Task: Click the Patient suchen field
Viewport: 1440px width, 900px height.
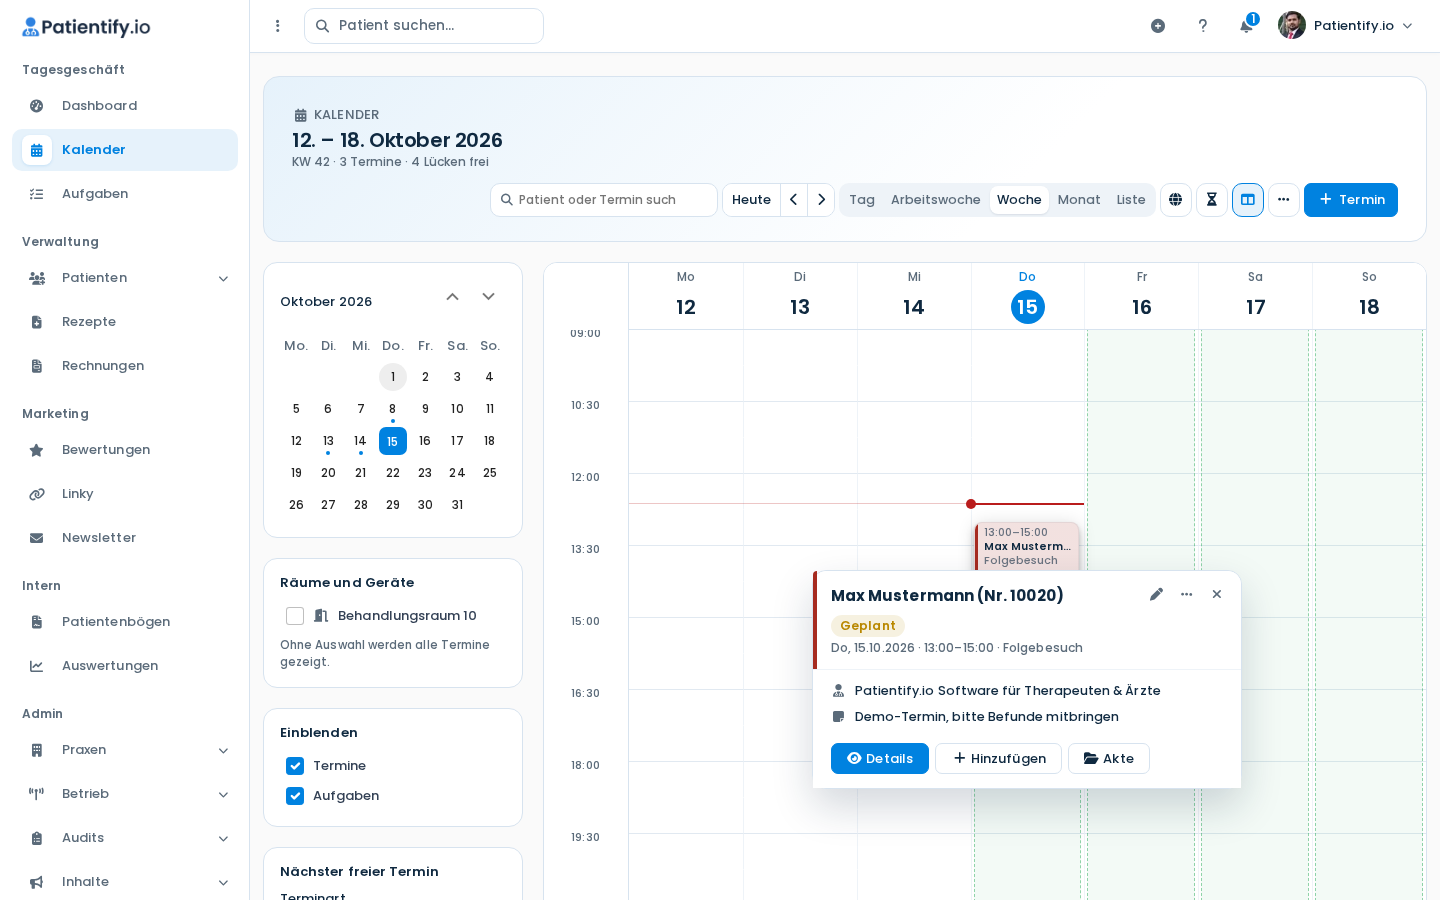Action: click(424, 26)
